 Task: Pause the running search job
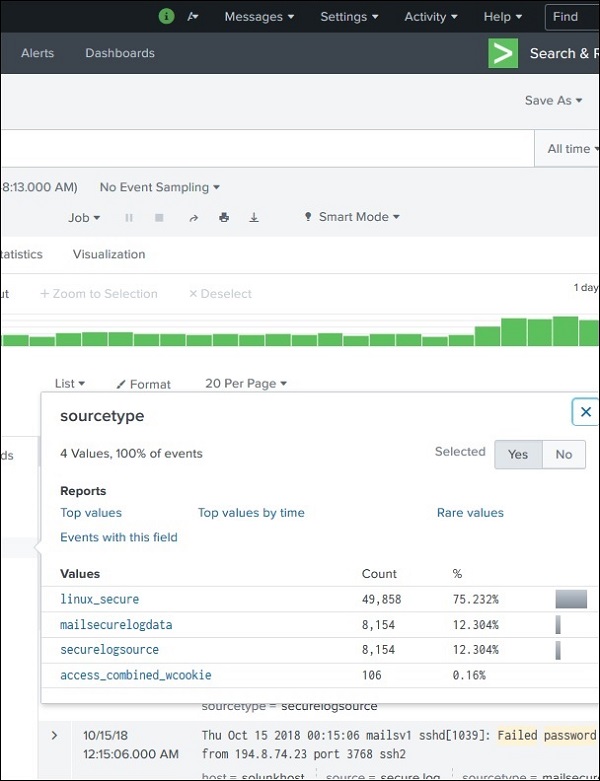[129, 217]
